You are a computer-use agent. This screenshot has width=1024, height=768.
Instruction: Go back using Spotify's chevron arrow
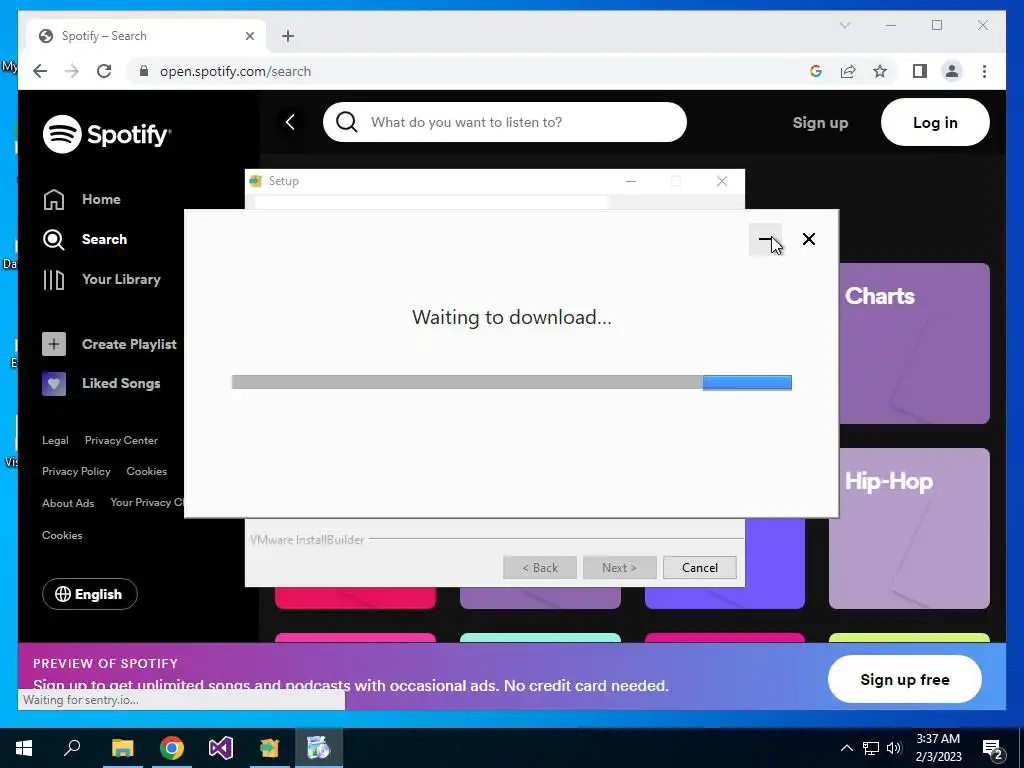point(291,121)
